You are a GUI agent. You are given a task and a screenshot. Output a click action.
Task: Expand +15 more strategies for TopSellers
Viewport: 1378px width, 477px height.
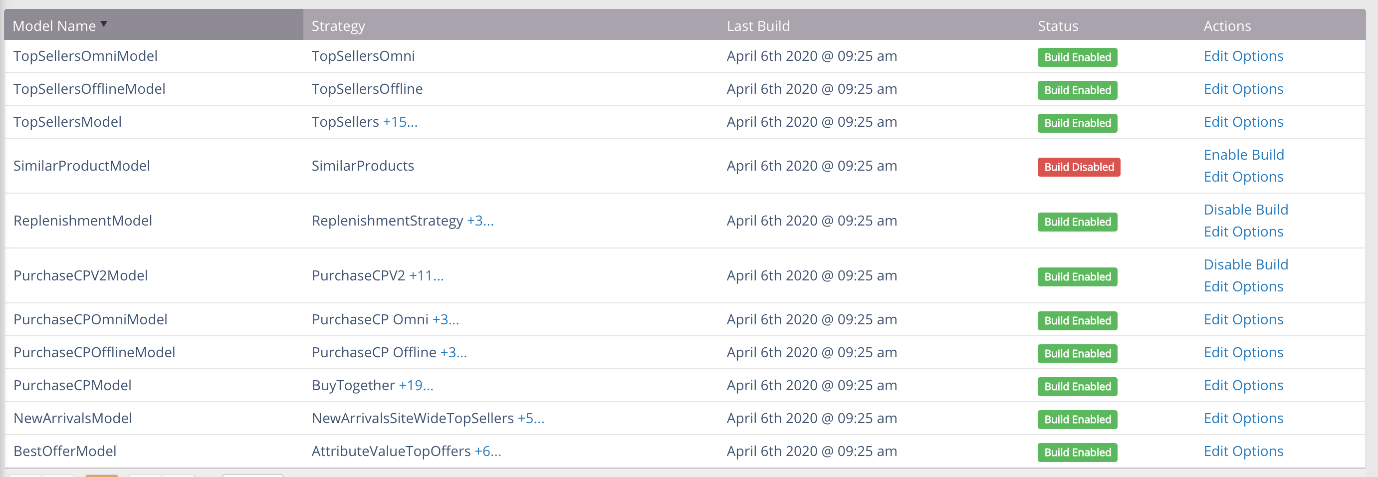point(400,122)
